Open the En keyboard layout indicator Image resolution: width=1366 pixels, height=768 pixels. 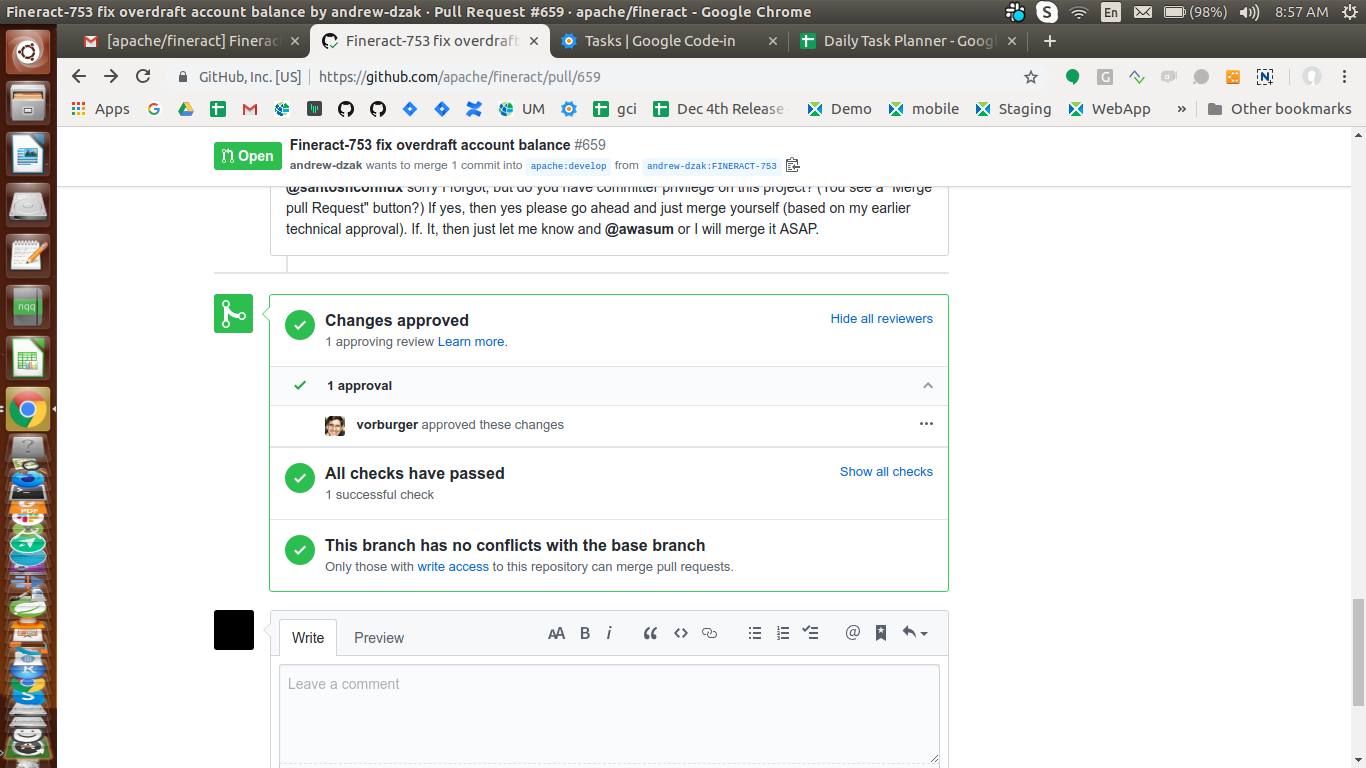pos(1111,12)
